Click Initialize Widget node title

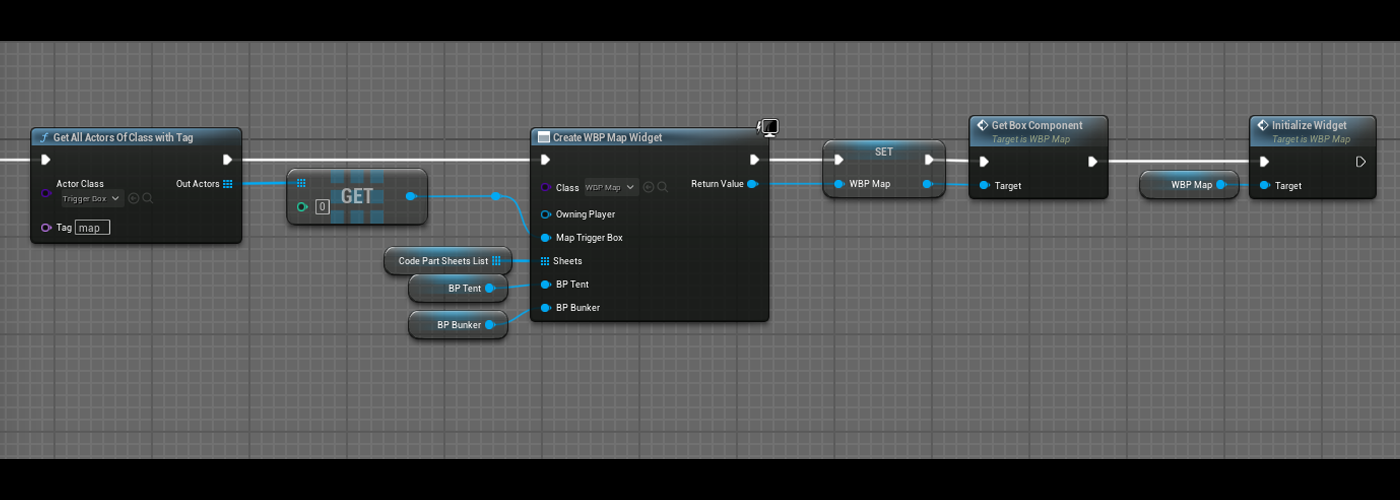tap(1309, 126)
